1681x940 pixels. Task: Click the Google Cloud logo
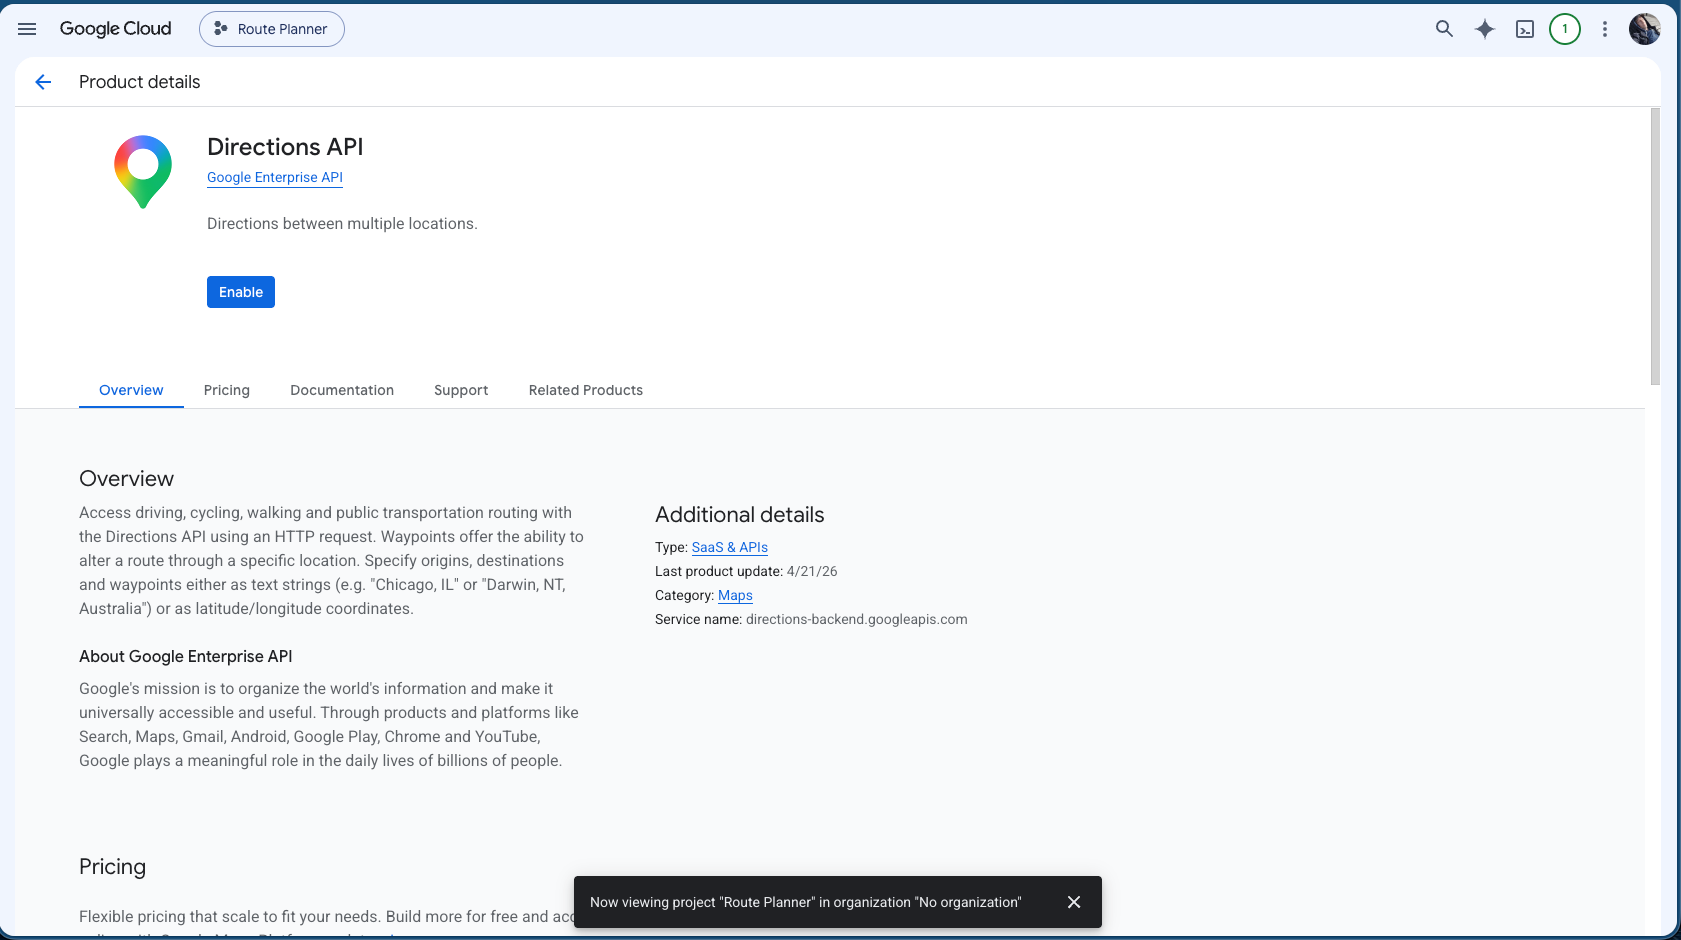tap(115, 29)
